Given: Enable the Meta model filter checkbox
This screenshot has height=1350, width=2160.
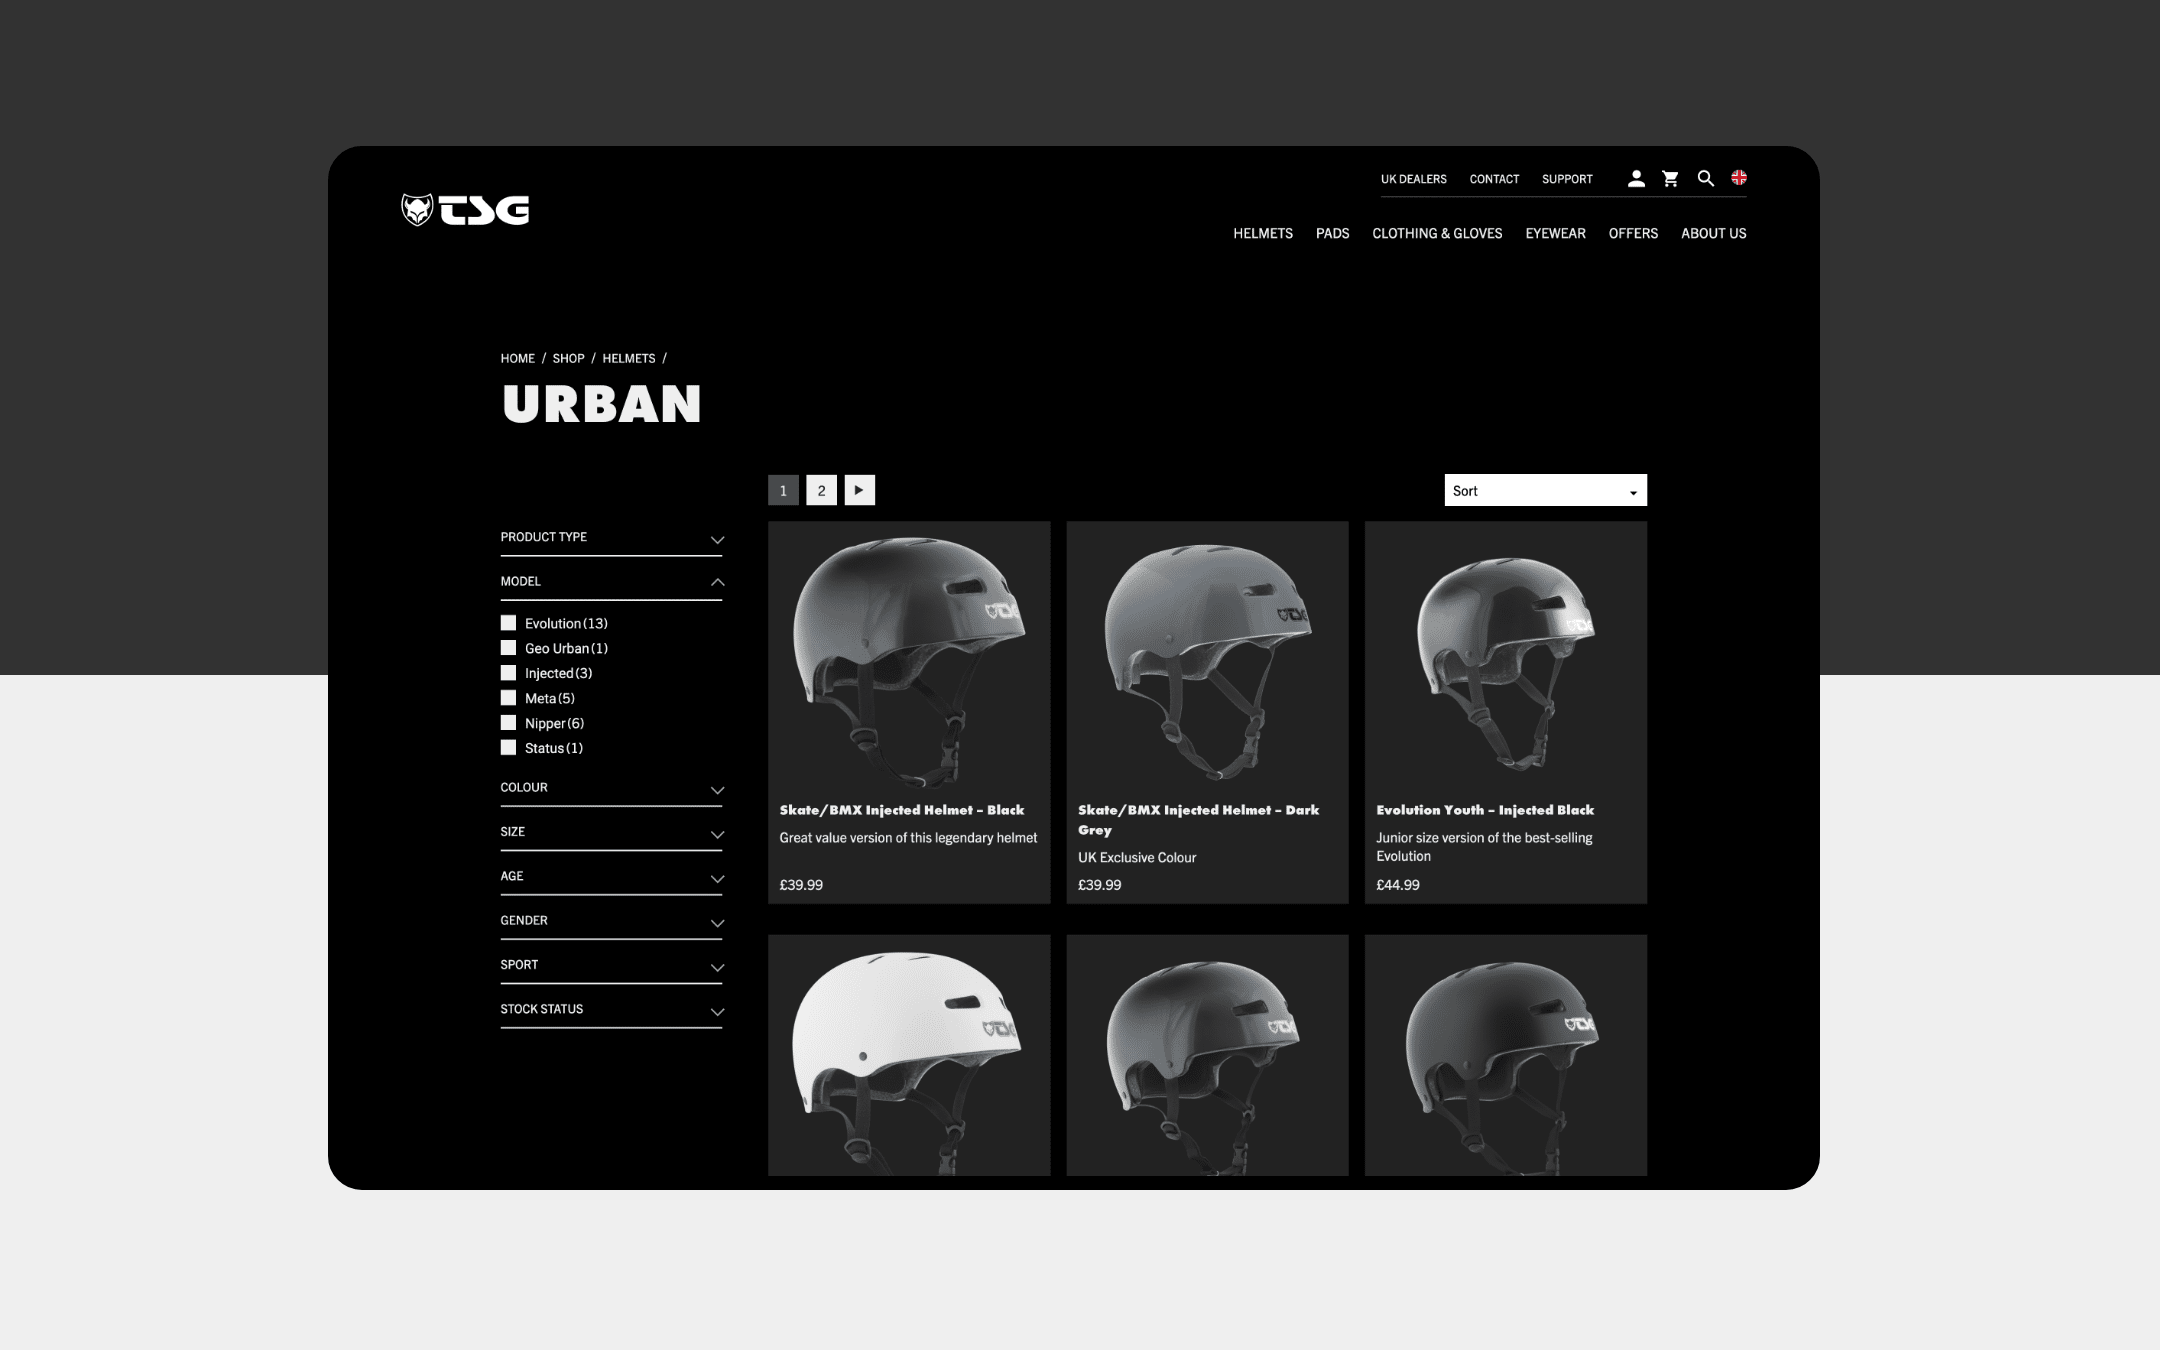Looking at the screenshot, I should point(508,698).
